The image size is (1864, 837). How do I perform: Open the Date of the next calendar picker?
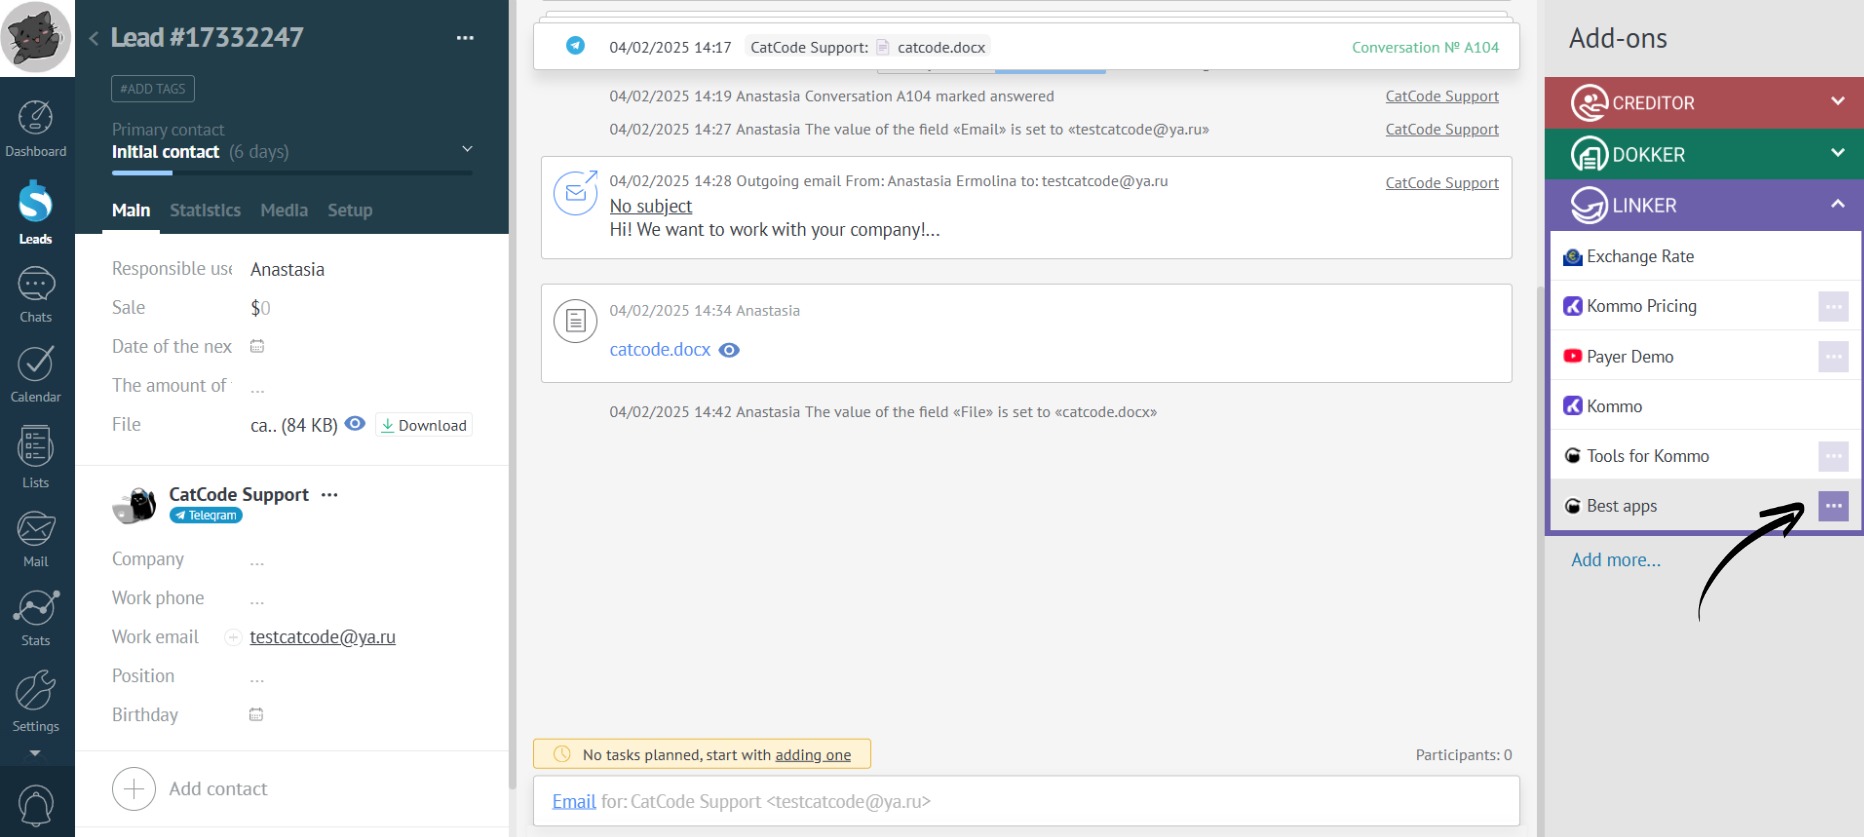(x=257, y=347)
